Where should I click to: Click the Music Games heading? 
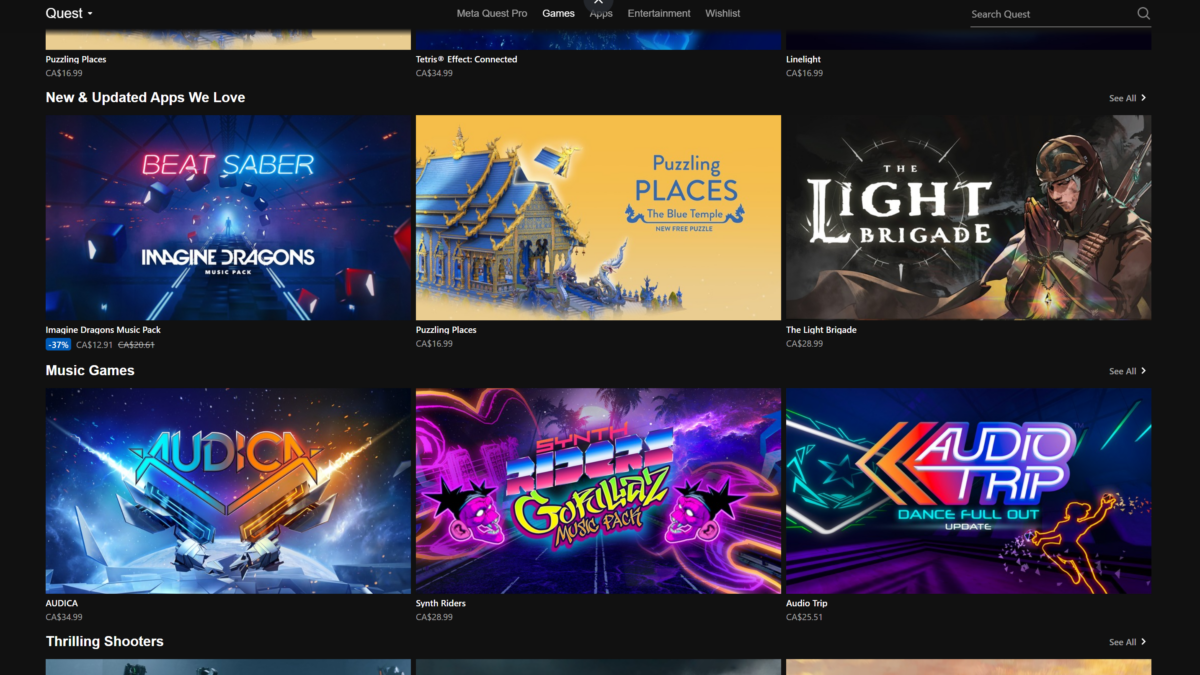point(90,371)
